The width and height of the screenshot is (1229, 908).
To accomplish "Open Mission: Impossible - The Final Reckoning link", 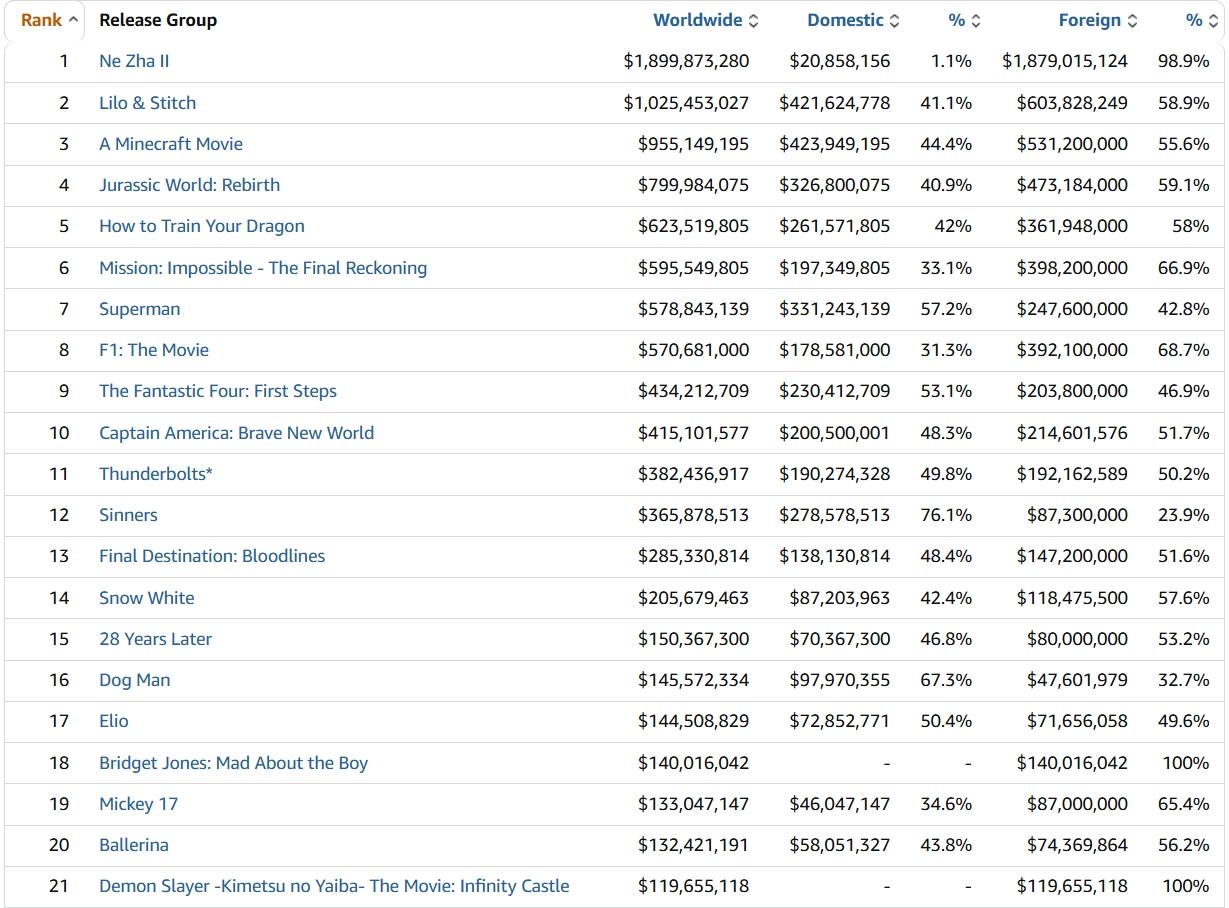I will point(263,268).
